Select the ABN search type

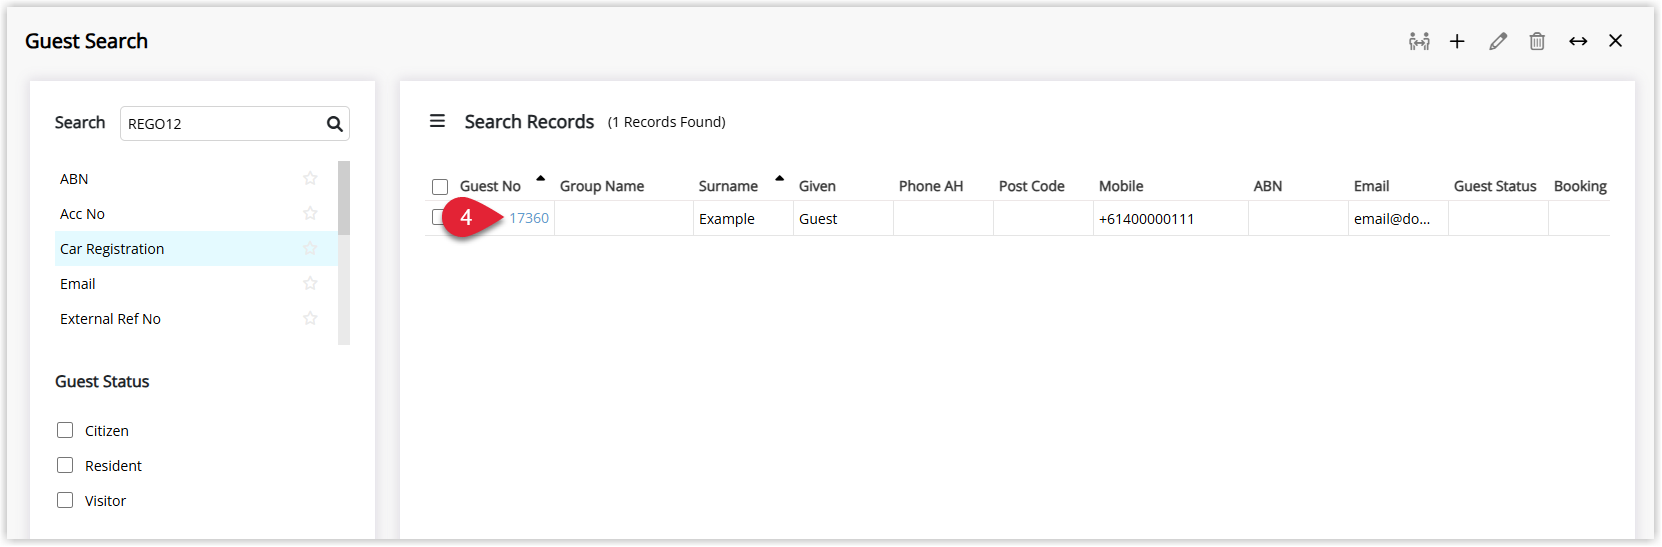pos(196,179)
